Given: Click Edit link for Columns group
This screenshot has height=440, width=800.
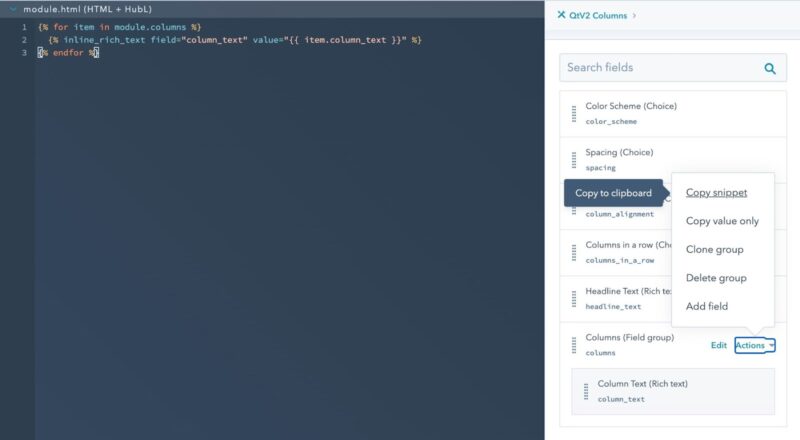Looking at the screenshot, I should (x=718, y=345).
